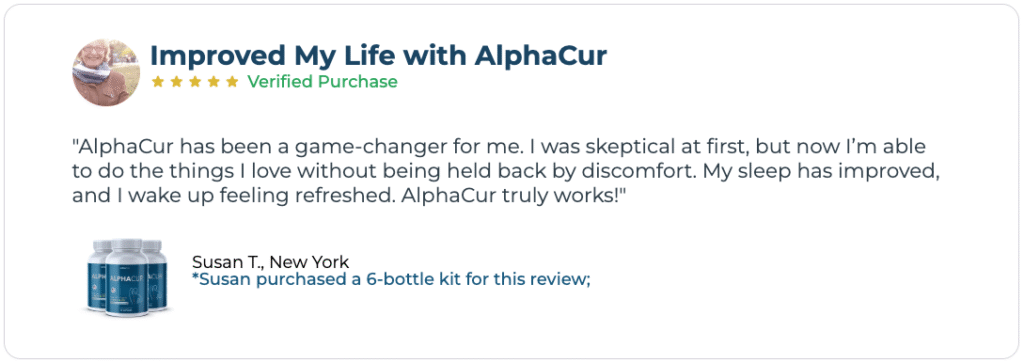Click the third gold rating star
Image resolution: width=1024 pixels, height=363 pixels.
click(195, 82)
